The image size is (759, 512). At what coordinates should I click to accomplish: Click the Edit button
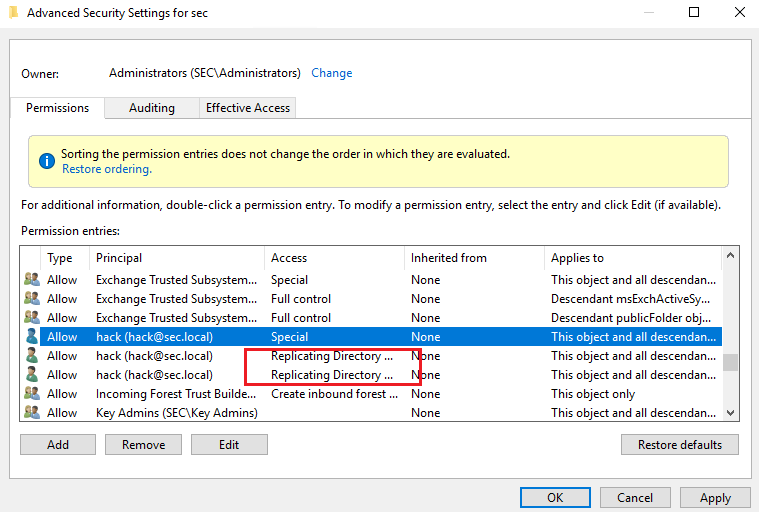(229, 444)
